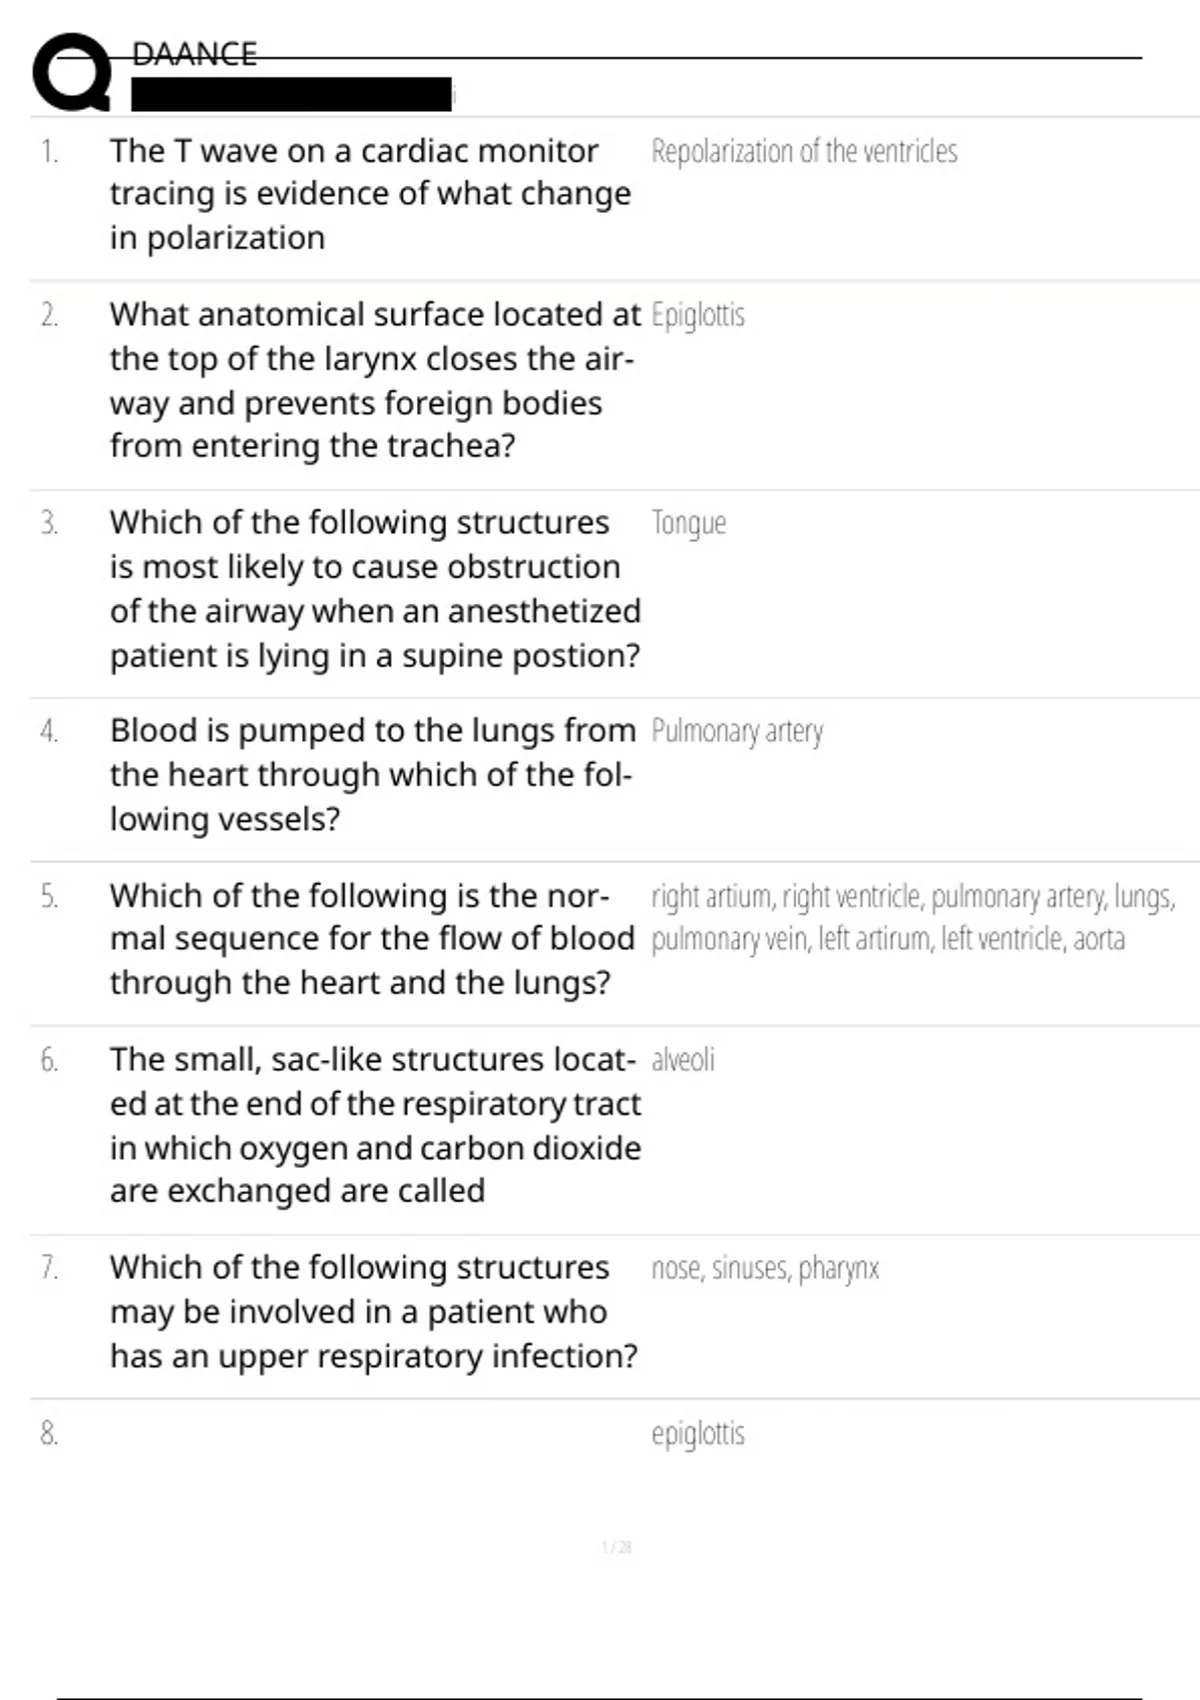1200x1700 pixels.
Task: Click the "alveoli" answer
Action: click(683, 1060)
